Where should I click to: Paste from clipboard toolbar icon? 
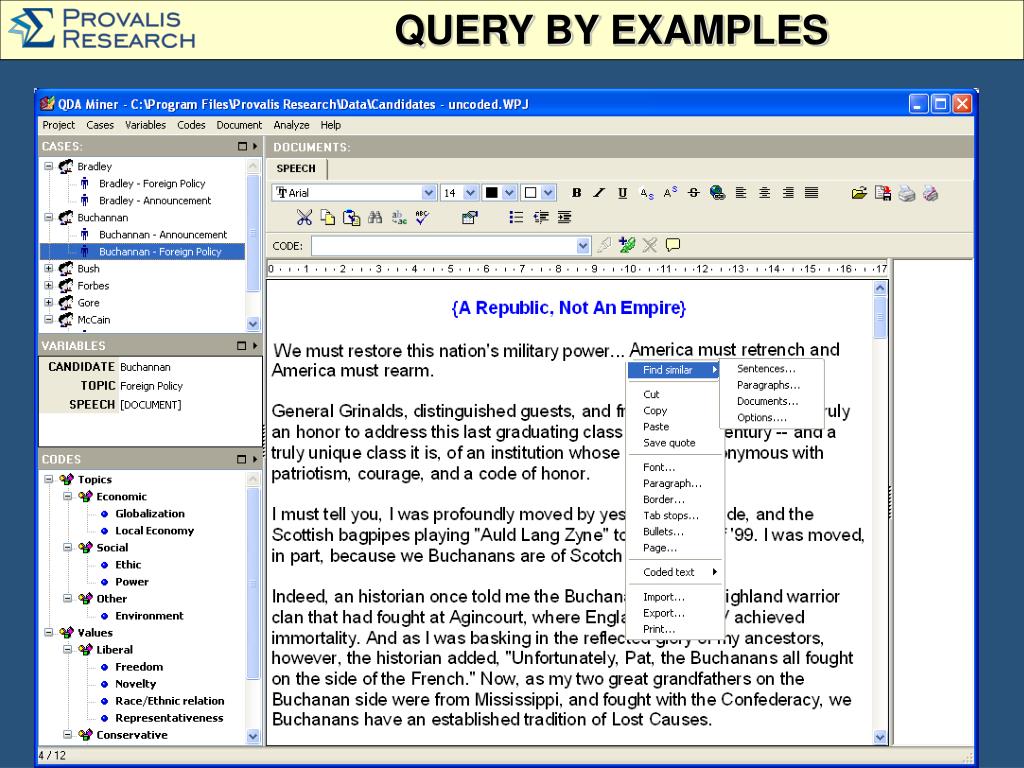351,217
